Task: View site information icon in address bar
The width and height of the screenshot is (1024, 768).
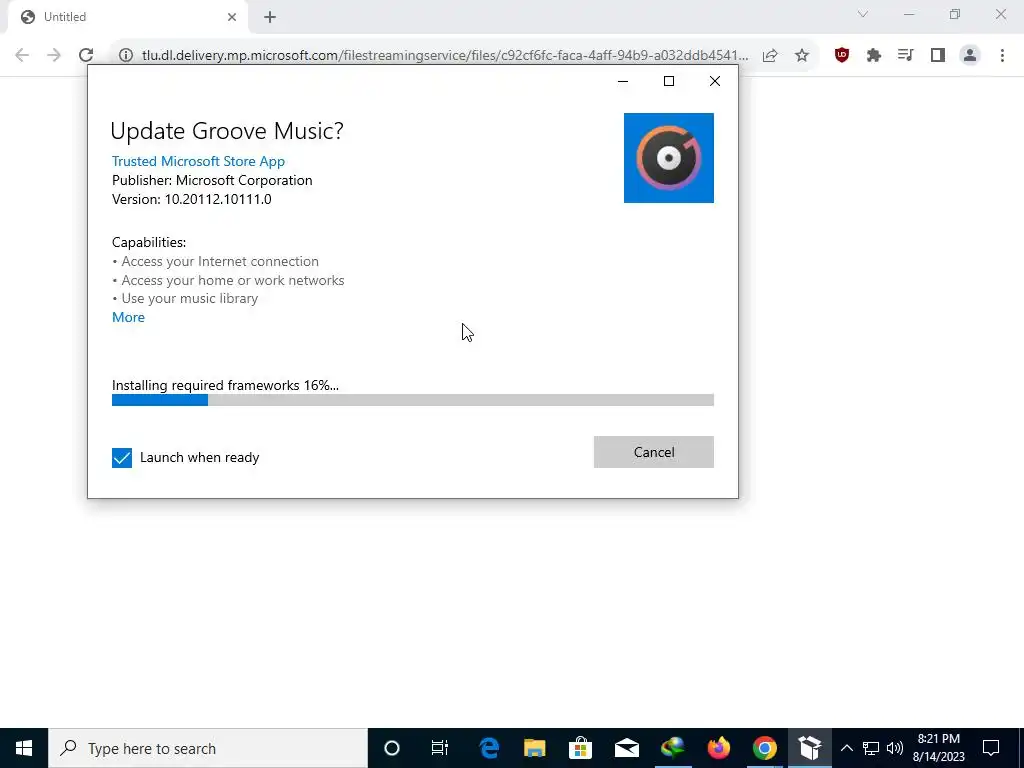Action: pyautogui.click(x=126, y=55)
